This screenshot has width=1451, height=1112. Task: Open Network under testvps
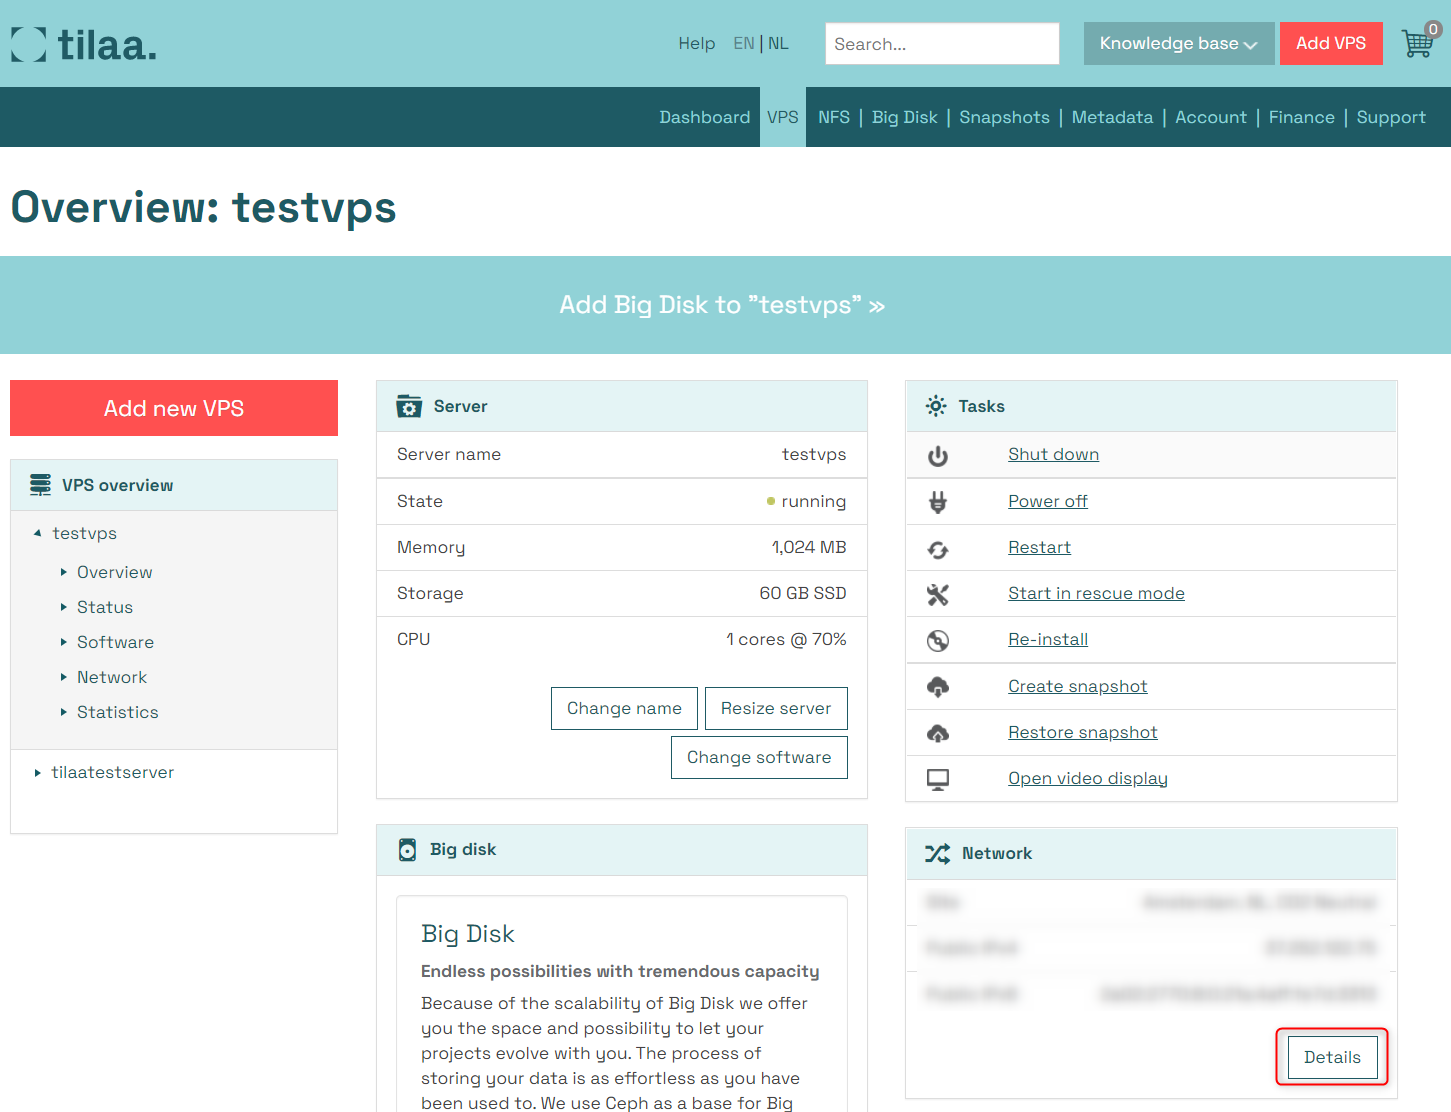tap(112, 677)
